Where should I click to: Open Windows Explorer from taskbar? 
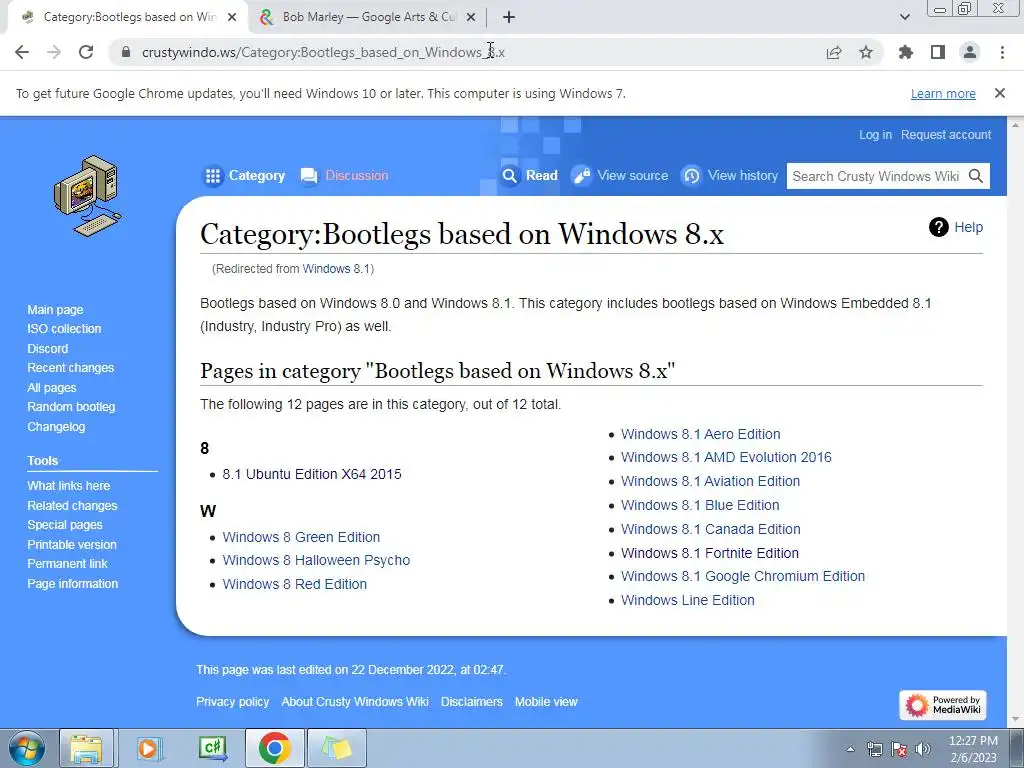click(86, 748)
